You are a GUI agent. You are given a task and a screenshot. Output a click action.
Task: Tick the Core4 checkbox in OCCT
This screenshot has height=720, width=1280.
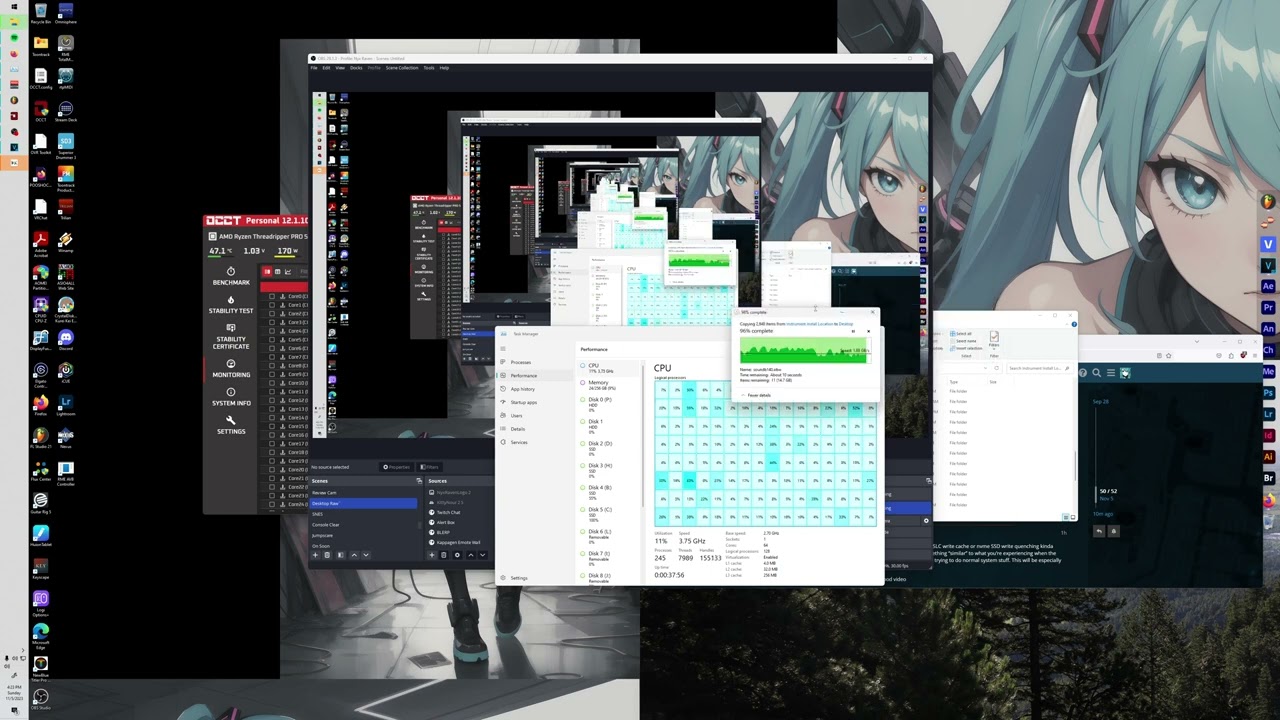(x=272, y=331)
